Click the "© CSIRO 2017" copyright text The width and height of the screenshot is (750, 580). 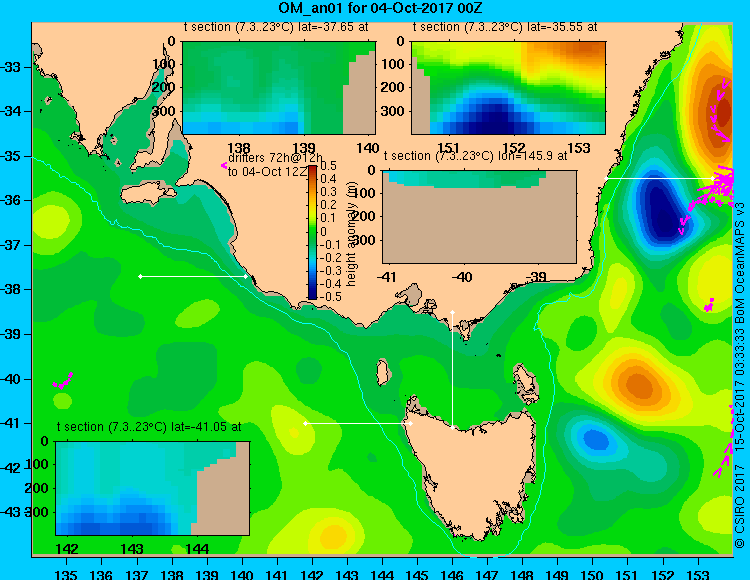(740, 505)
